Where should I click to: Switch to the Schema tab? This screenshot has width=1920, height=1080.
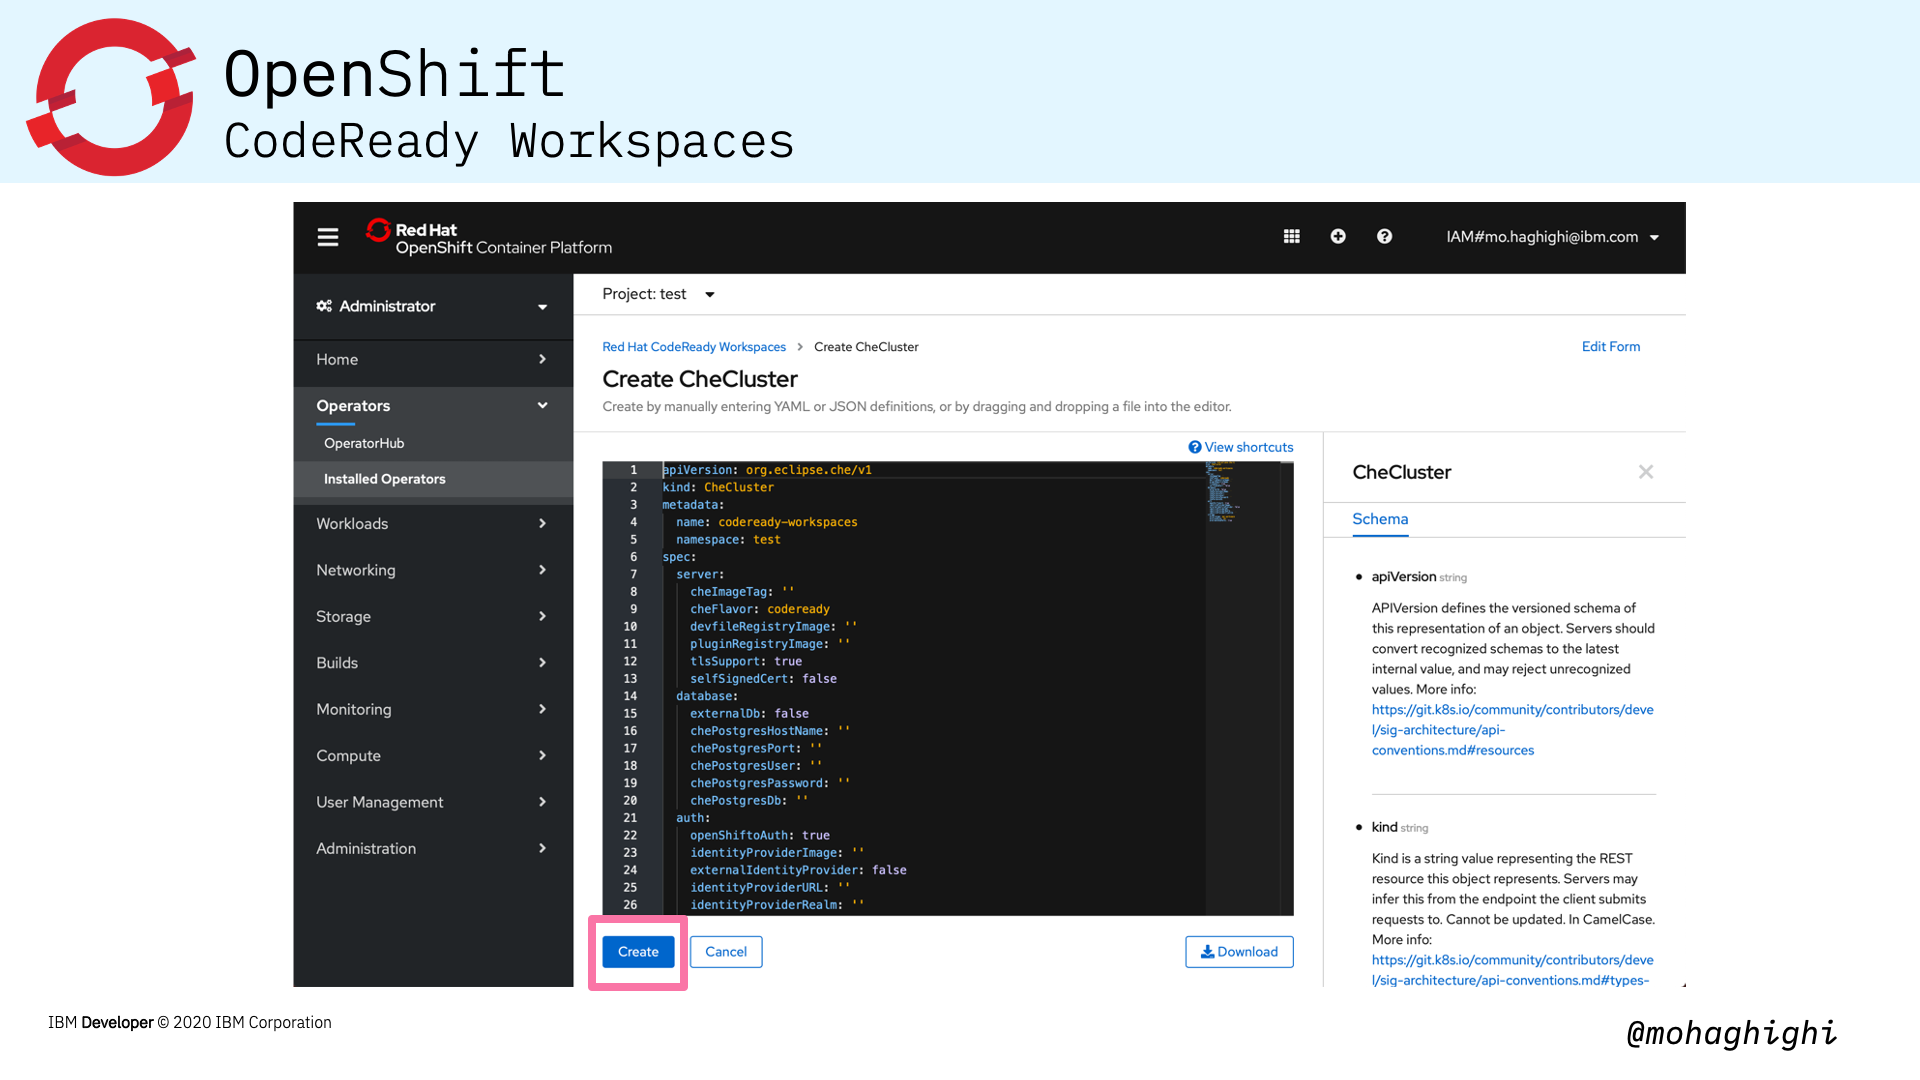tap(1380, 519)
